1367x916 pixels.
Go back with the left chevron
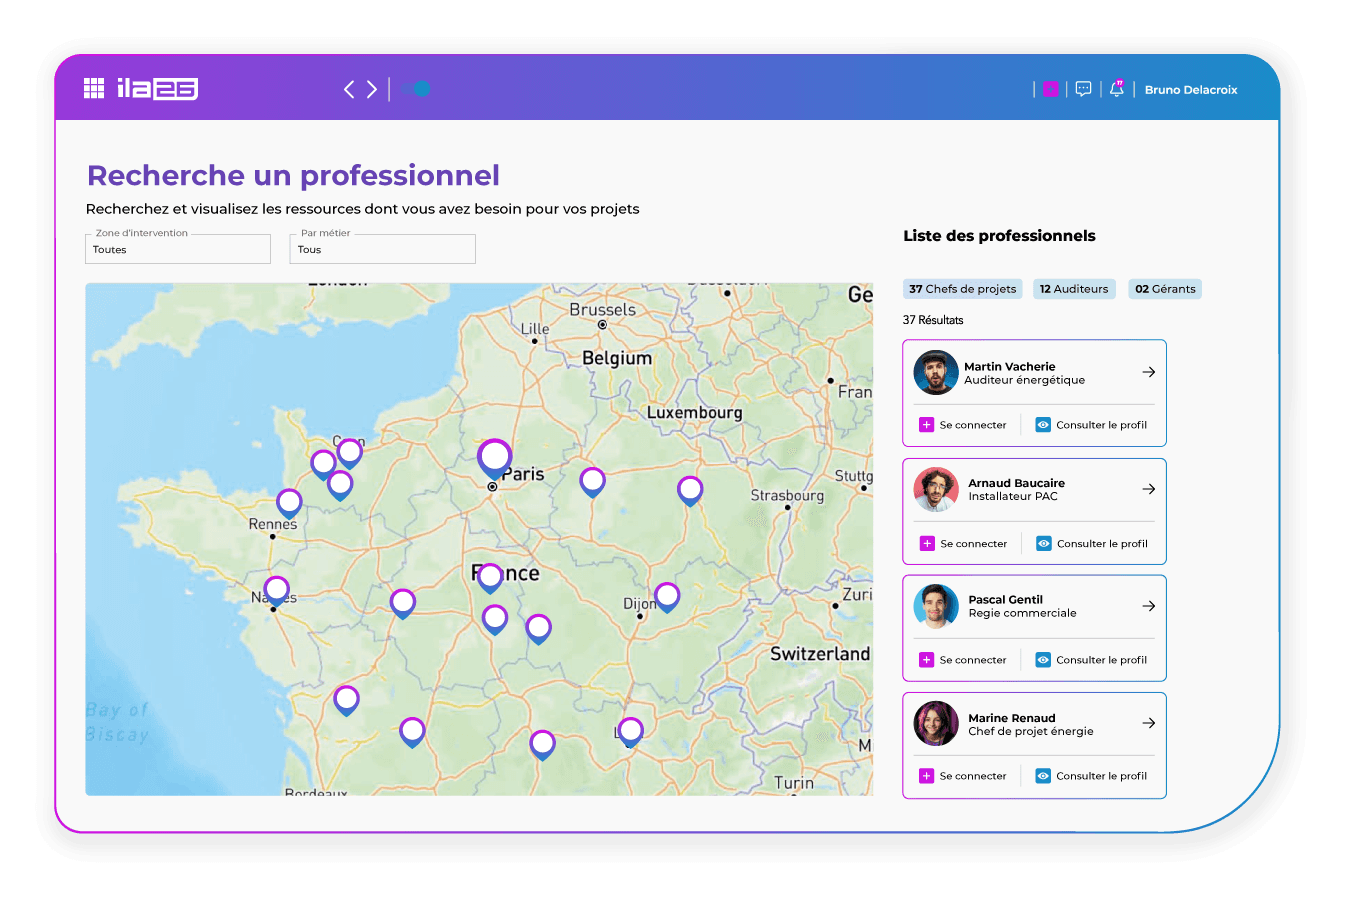(x=349, y=89)
